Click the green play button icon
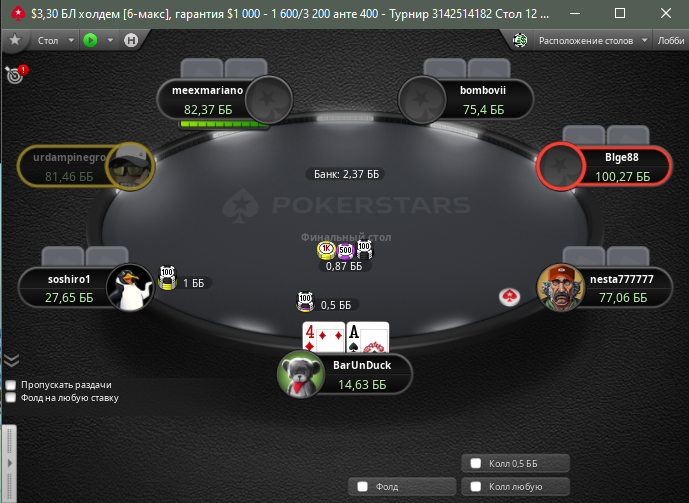 click(x=91, y=40)
